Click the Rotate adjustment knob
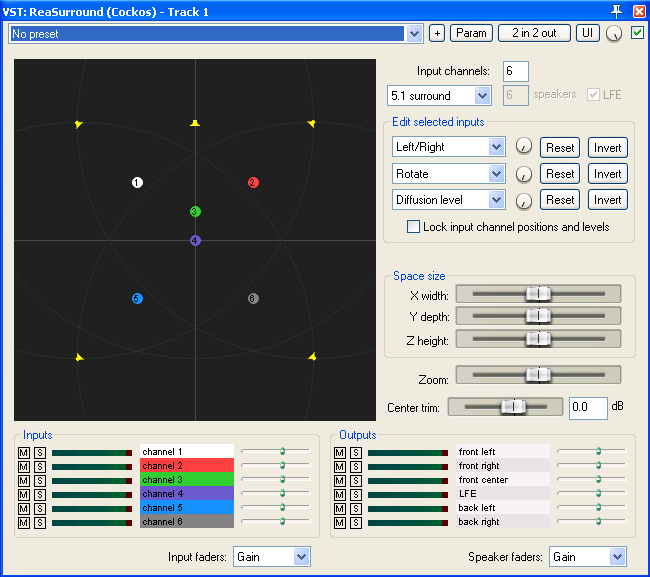650x577 pixels. tap(524, 175)
